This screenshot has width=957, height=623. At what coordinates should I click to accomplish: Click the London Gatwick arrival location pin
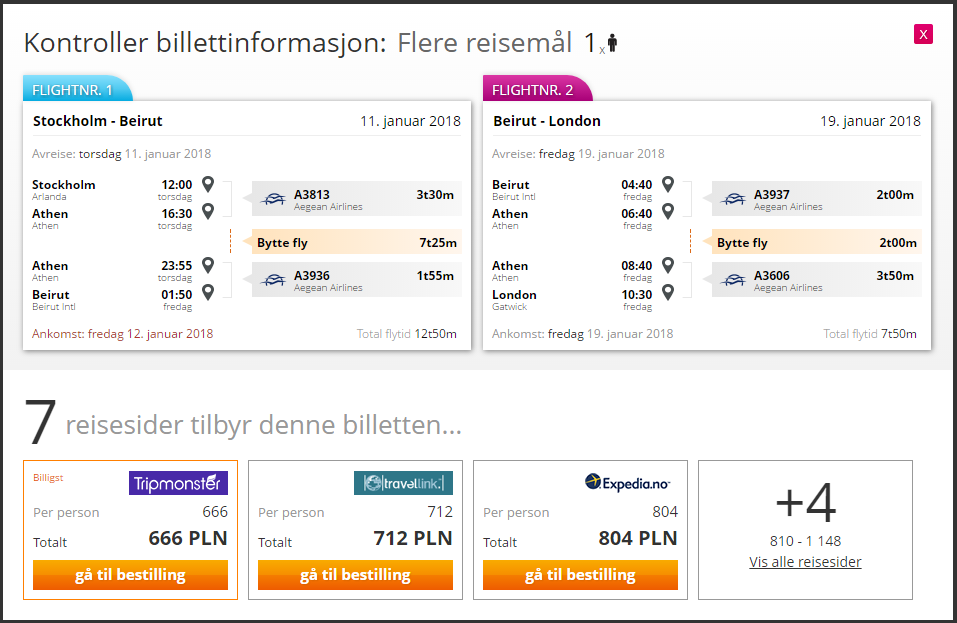pos(668,293)
